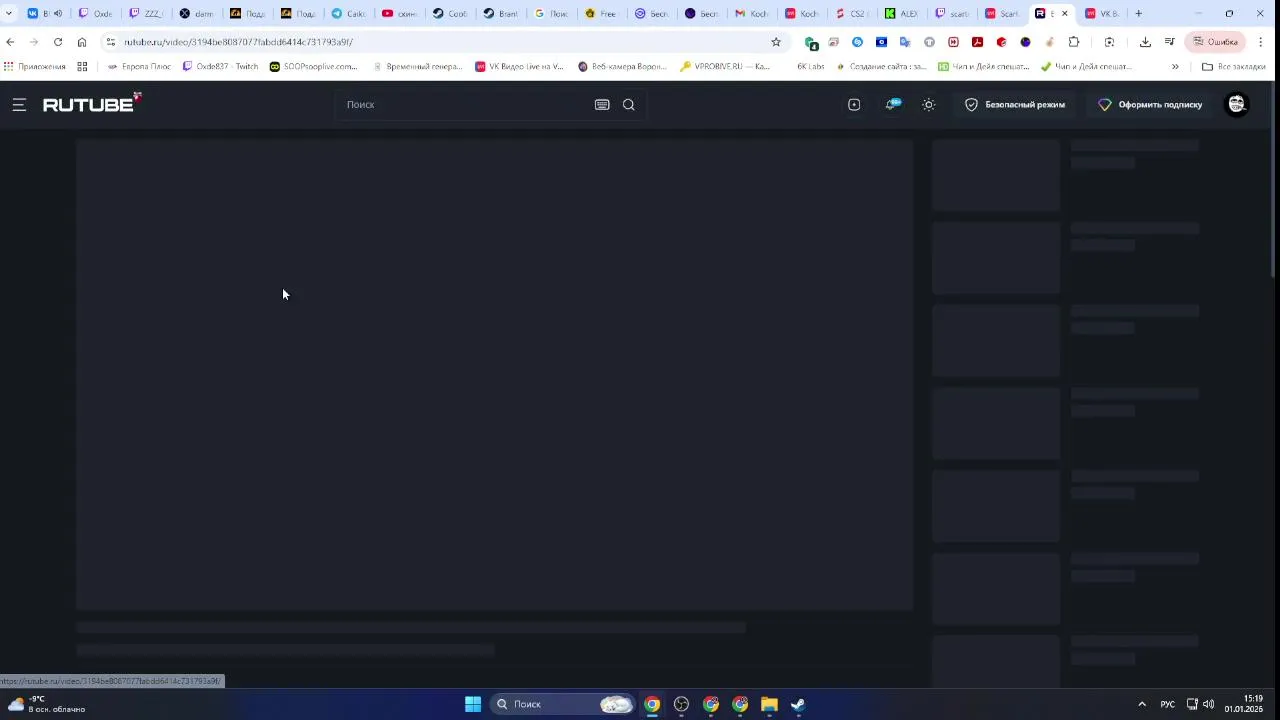Open the virtual keyboard icon in search
1280x720 pixels.
[602, 104]
